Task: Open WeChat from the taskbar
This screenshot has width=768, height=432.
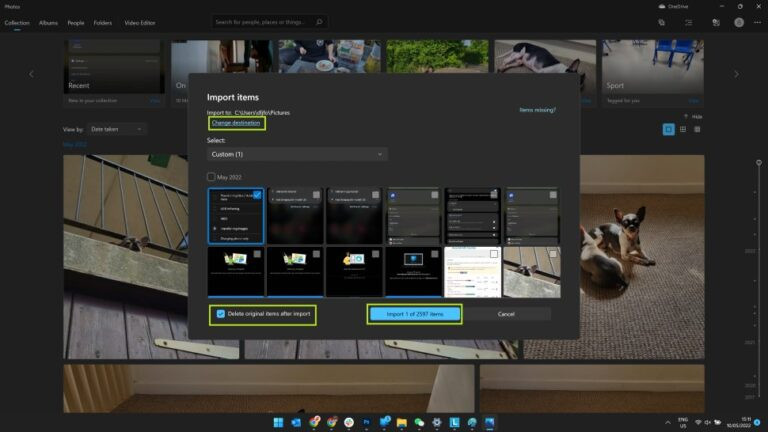Action: (419, 422)
